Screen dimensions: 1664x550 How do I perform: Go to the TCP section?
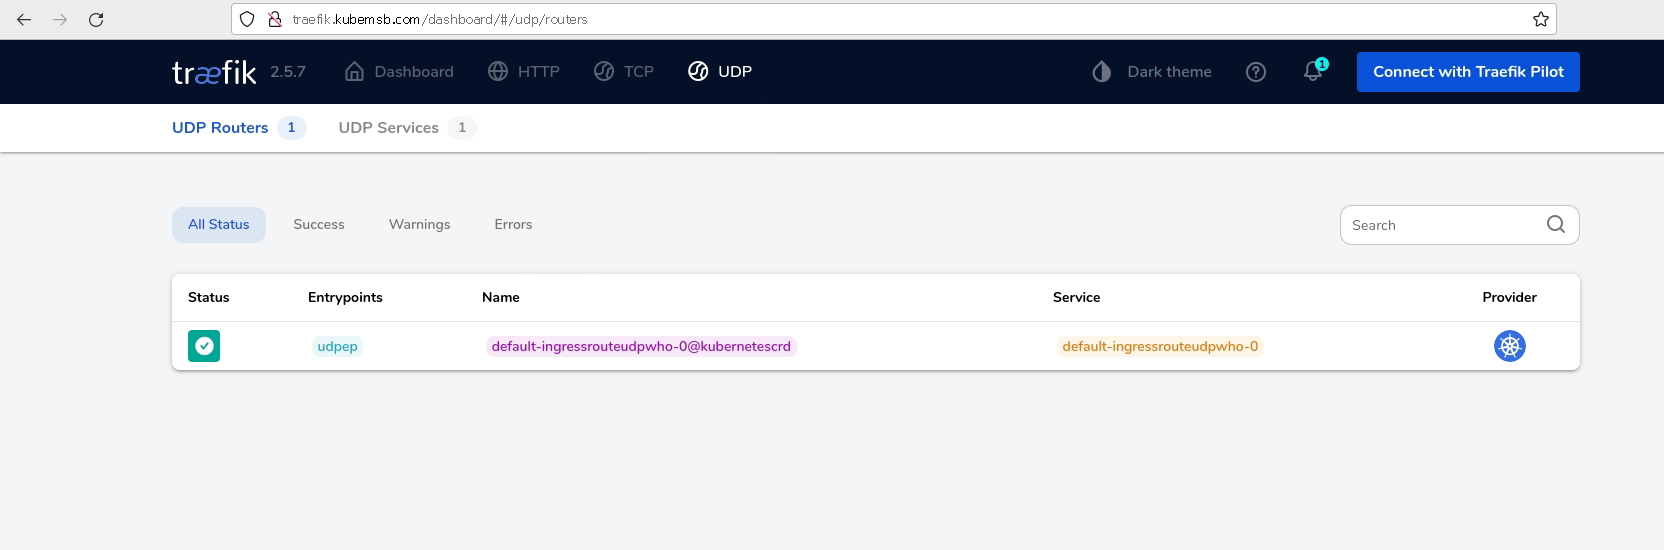point(624,72)
